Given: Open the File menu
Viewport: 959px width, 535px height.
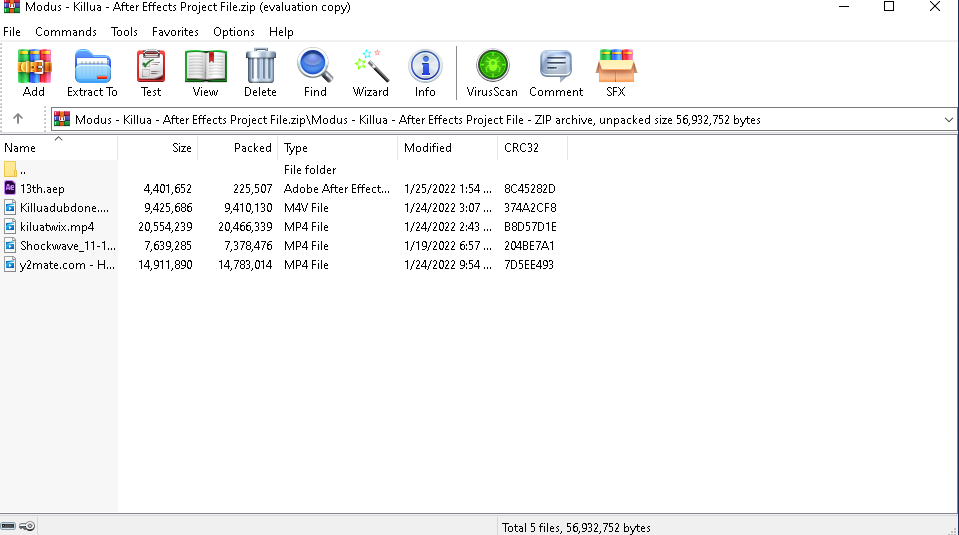Looking at the screenshot, I should (12, 32).
